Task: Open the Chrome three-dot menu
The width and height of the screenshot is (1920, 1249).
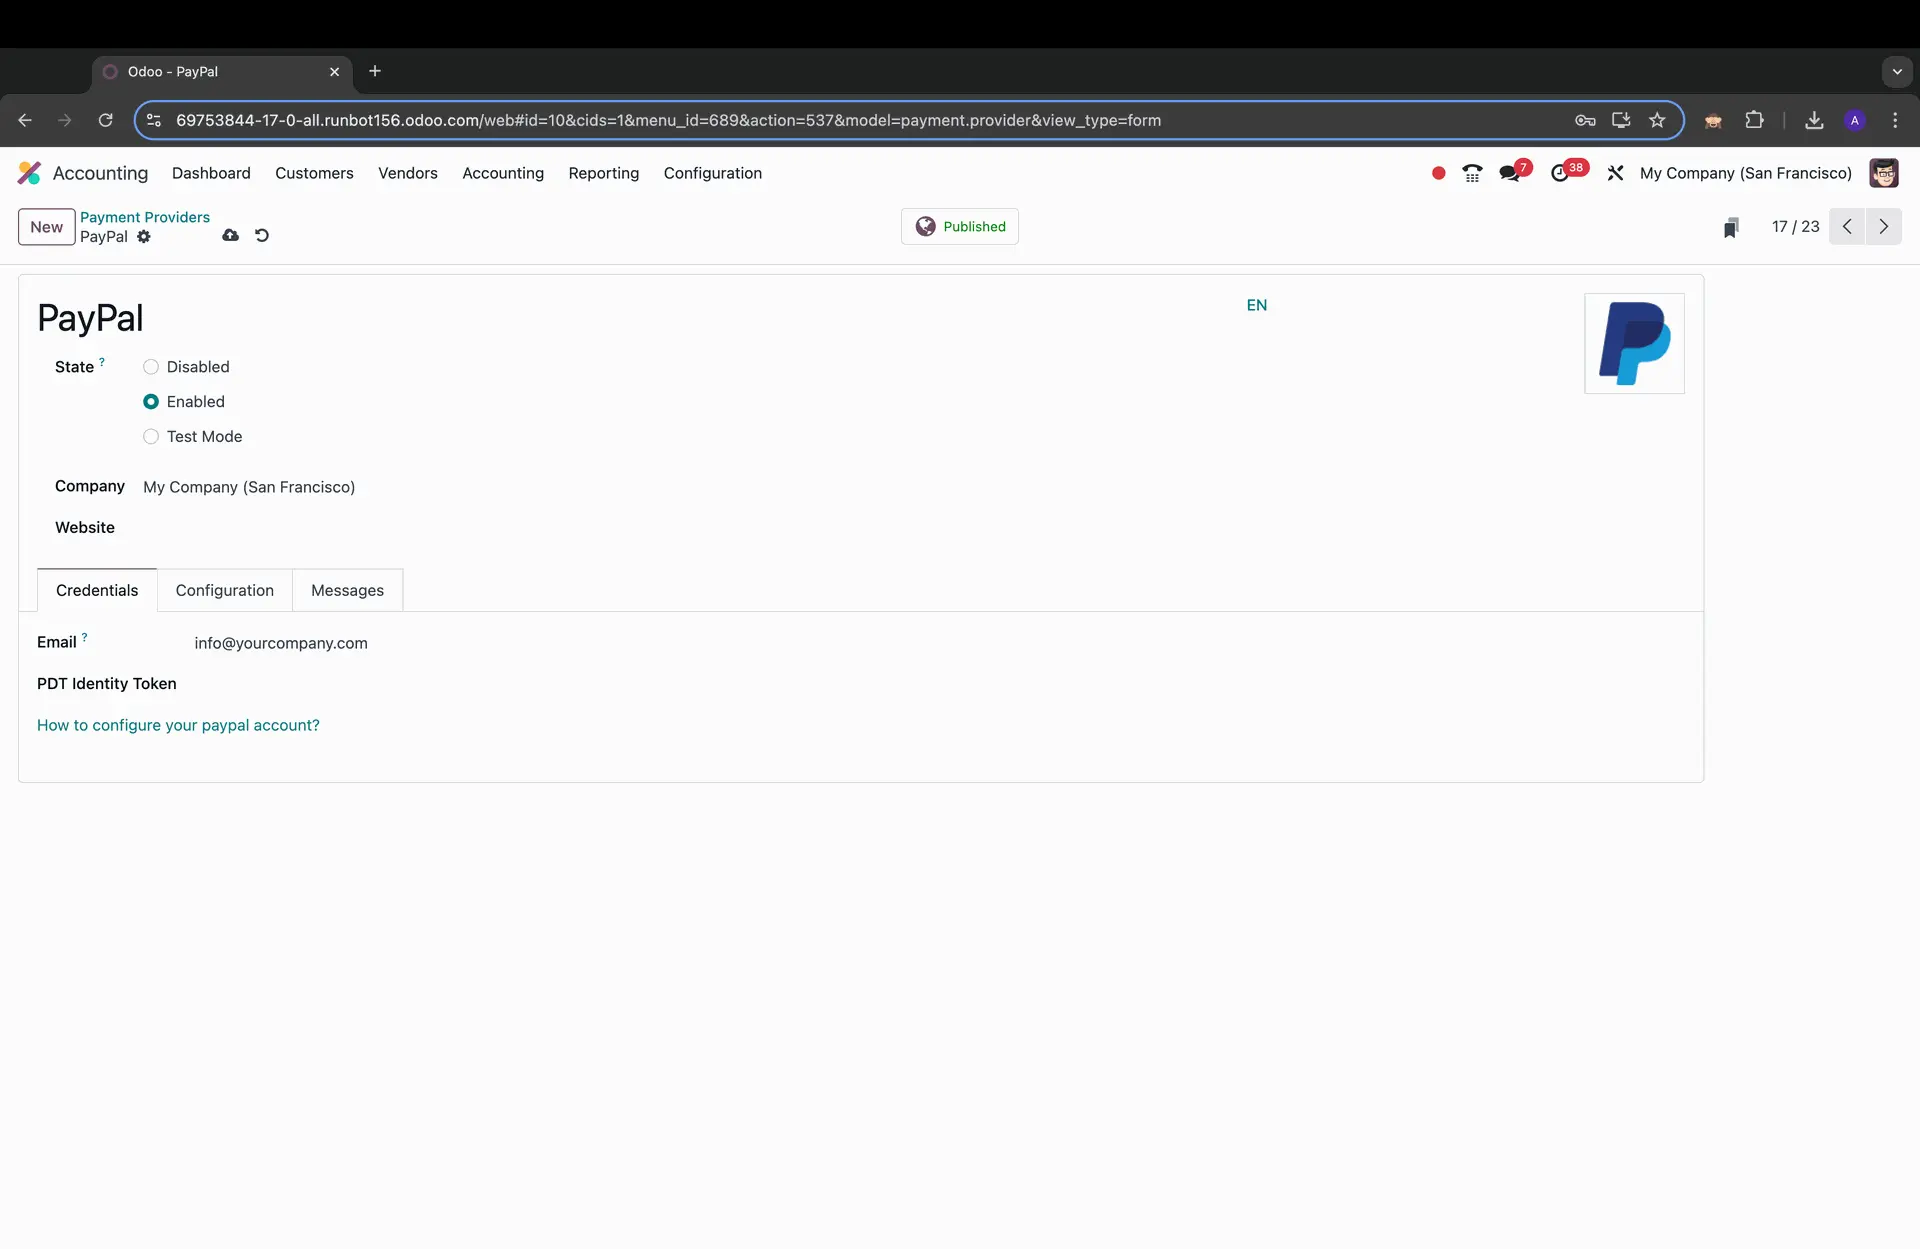Action: coord(1895,120)
